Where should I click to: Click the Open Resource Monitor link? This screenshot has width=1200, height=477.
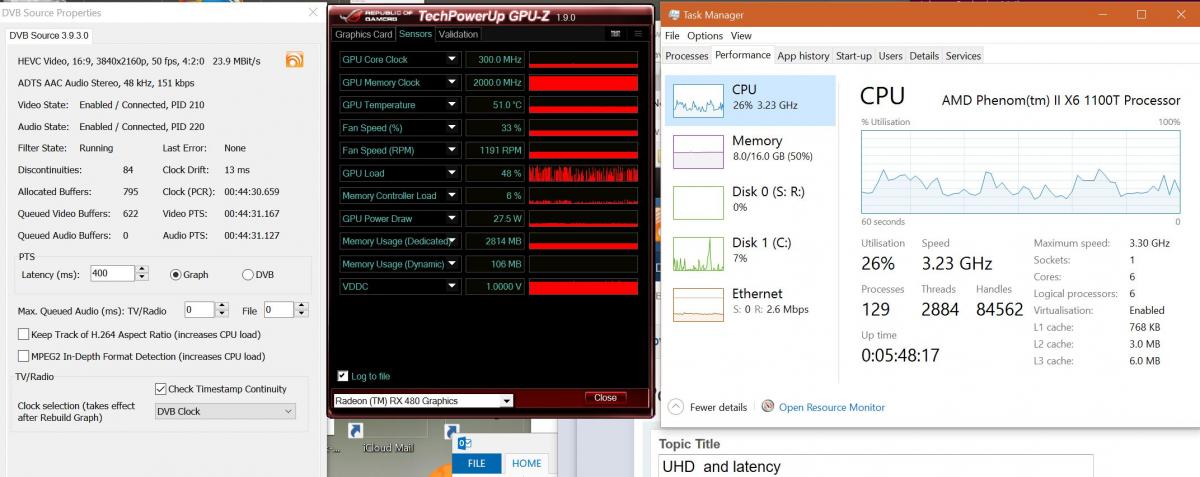click(832, 407)
